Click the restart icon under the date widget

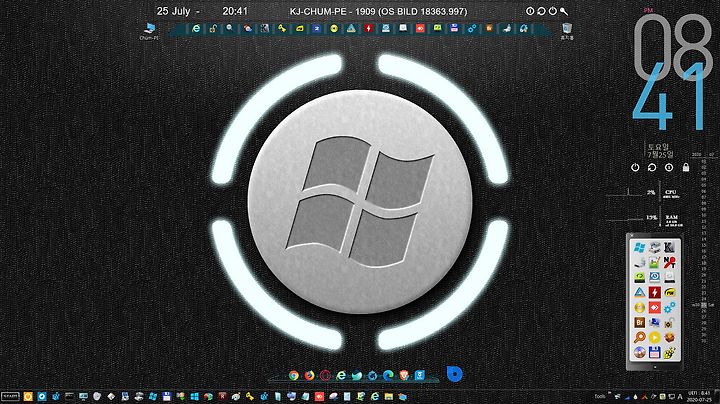(652, 168)
